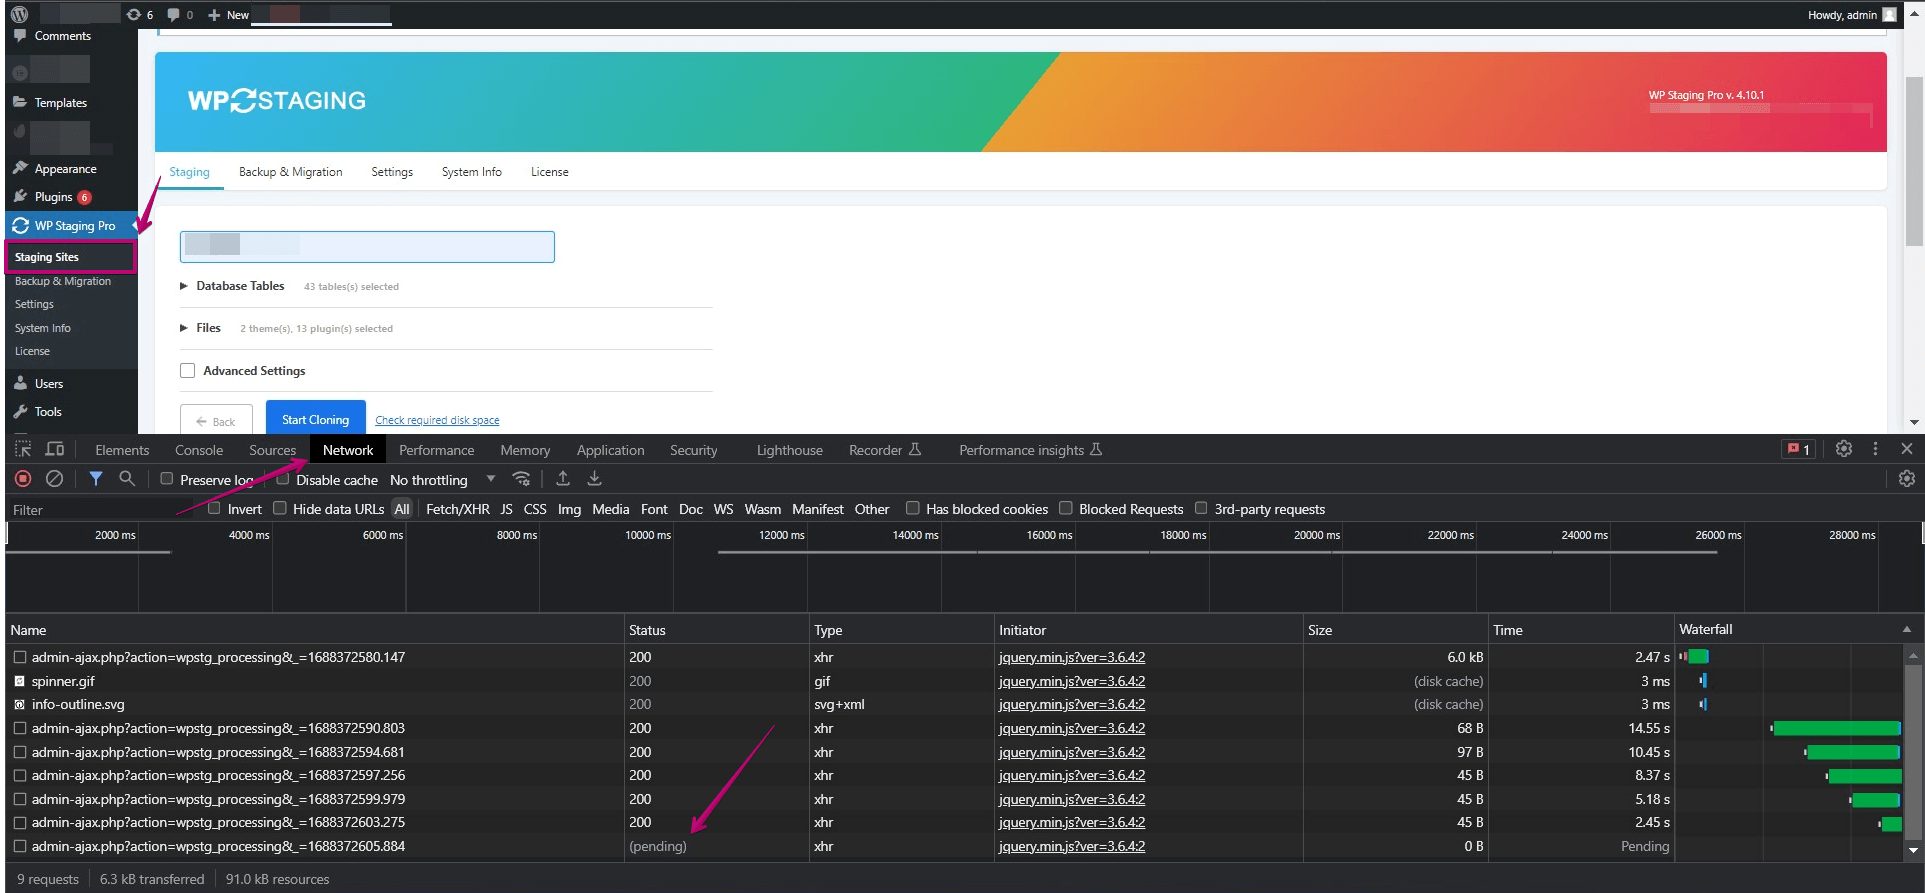Open Comments in the sidebar
Viewport: 1925px width, 893px height.
62,36
